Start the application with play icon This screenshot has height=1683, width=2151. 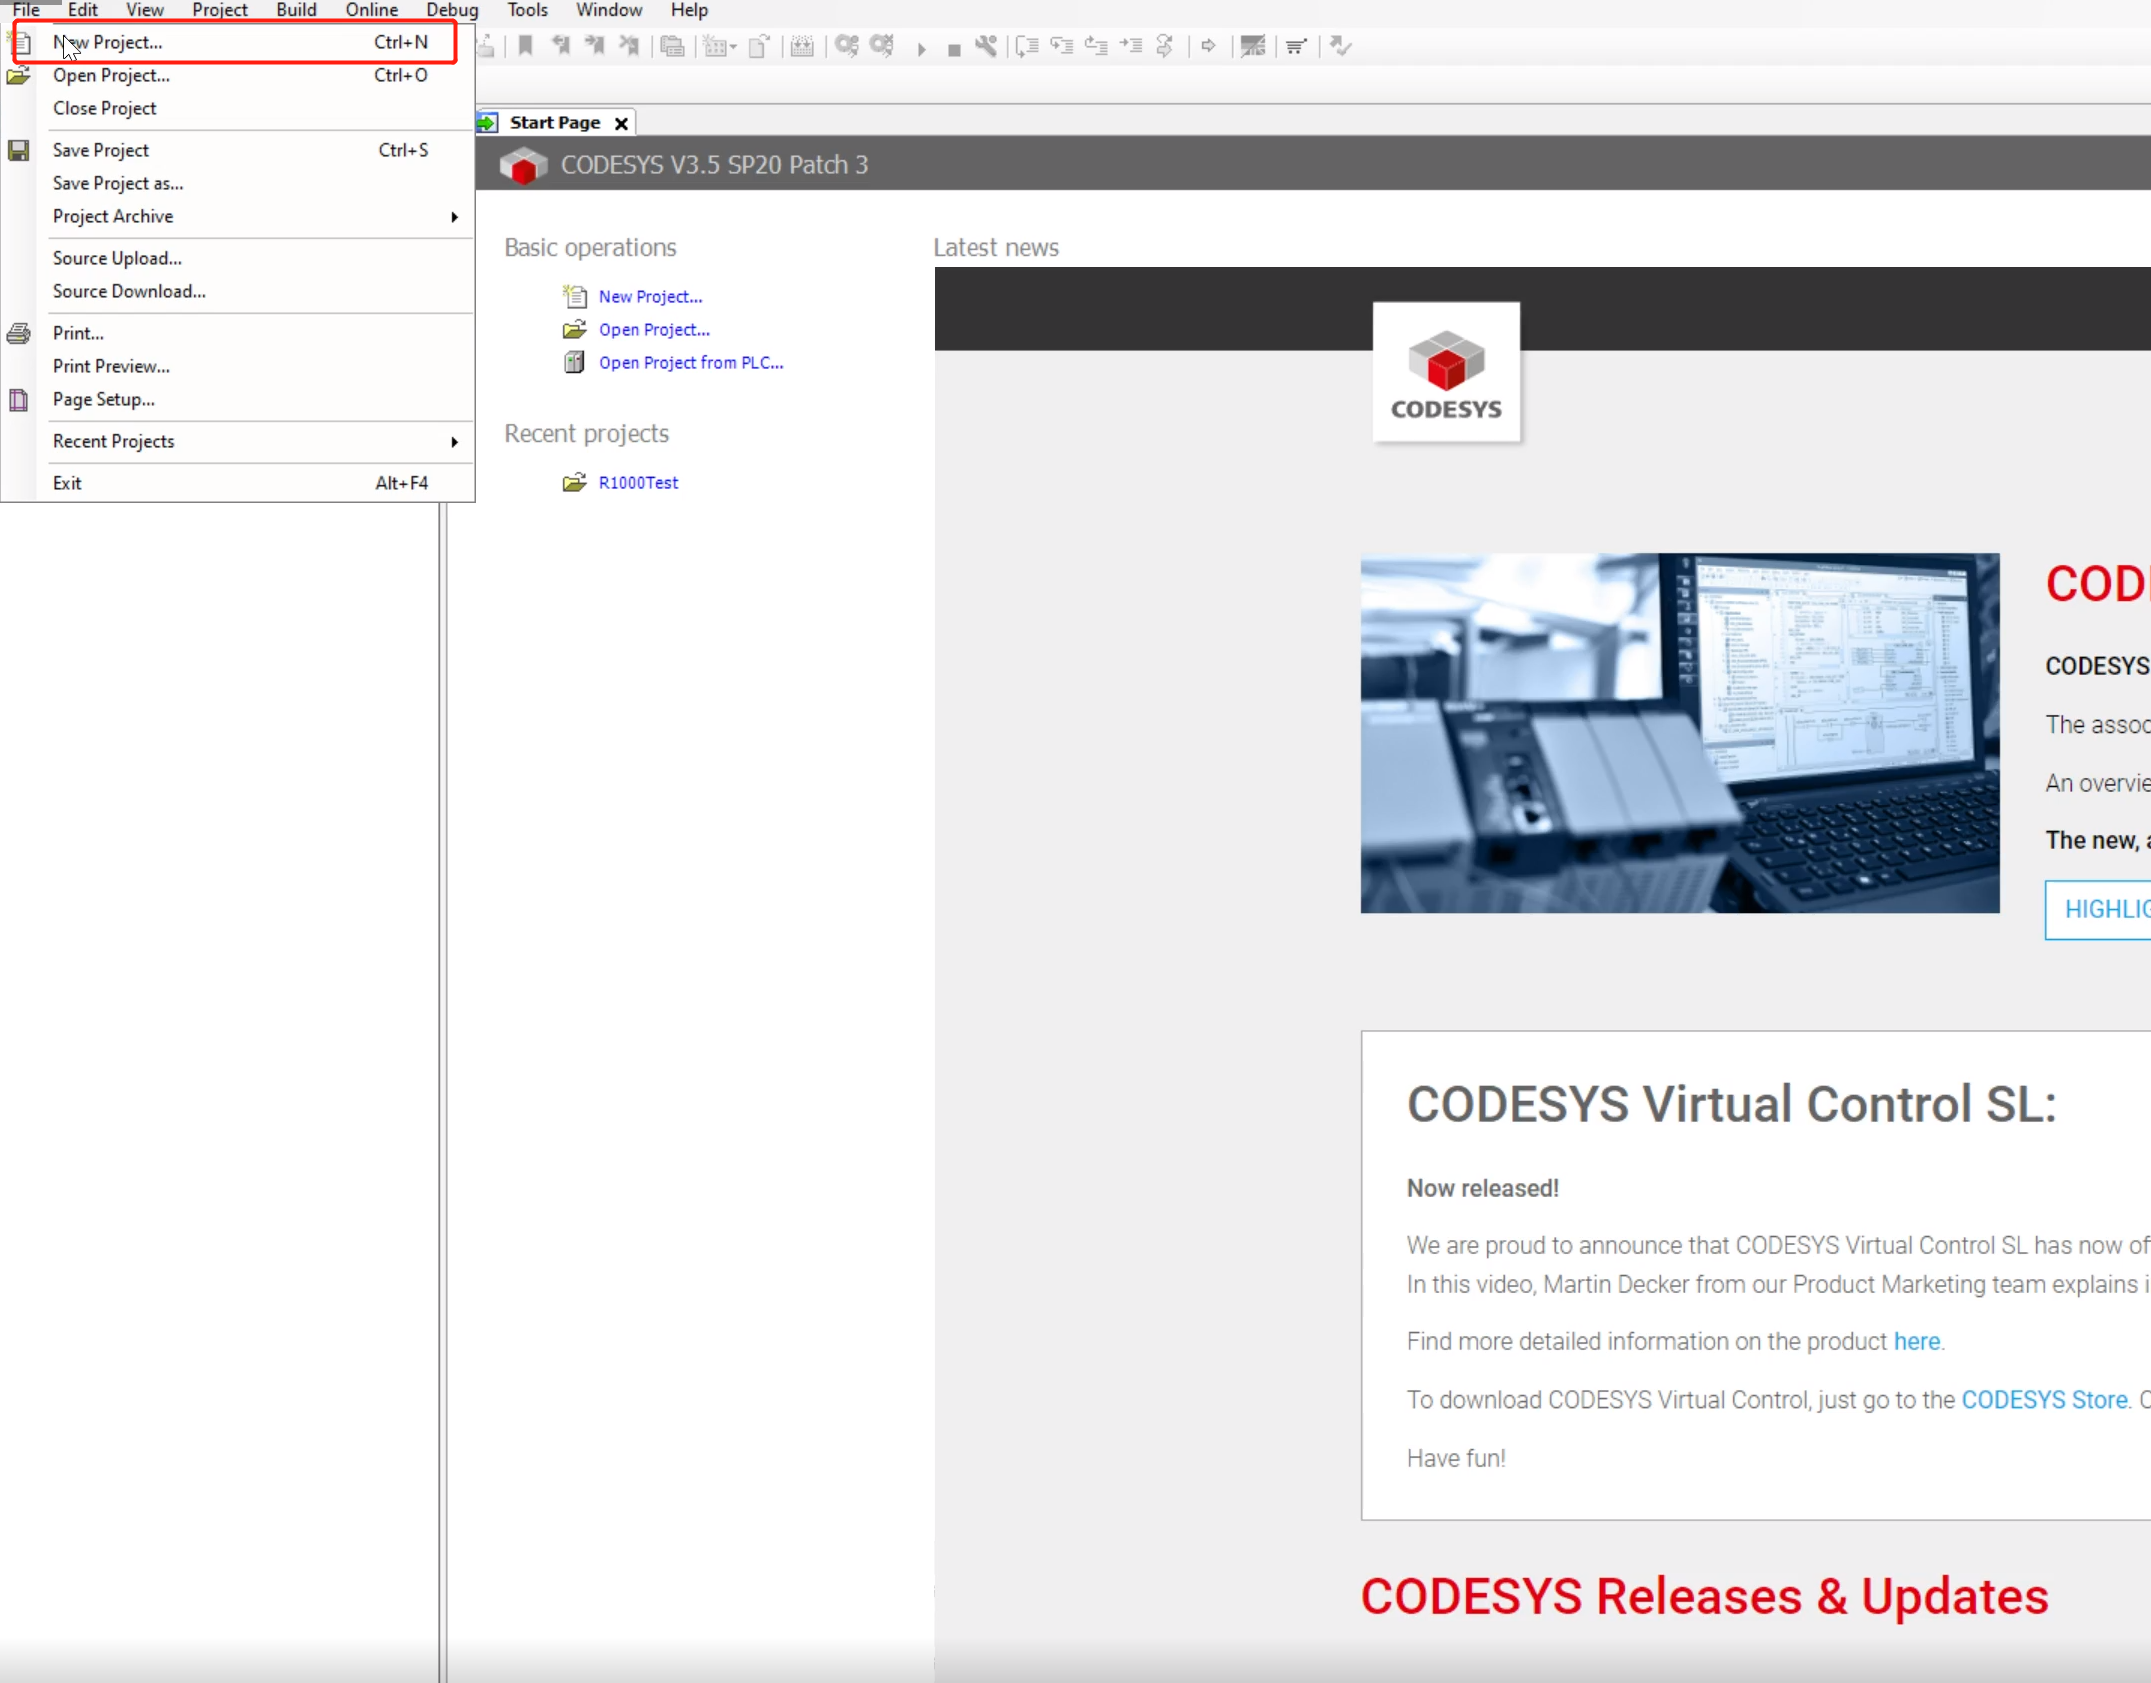pos(921,48)
